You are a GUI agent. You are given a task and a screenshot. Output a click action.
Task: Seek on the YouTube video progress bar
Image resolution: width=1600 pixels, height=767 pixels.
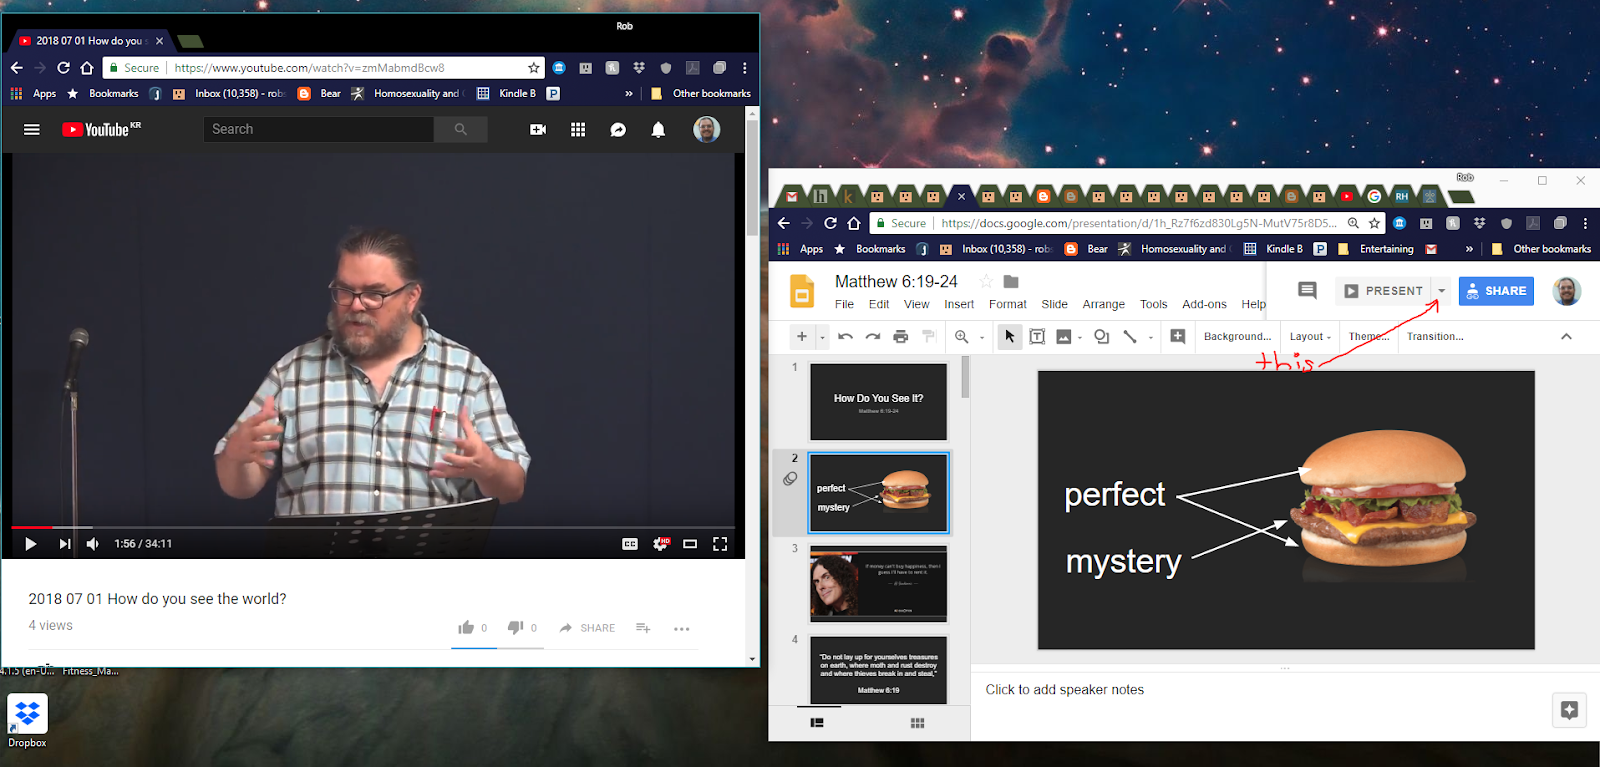point(373,527)
